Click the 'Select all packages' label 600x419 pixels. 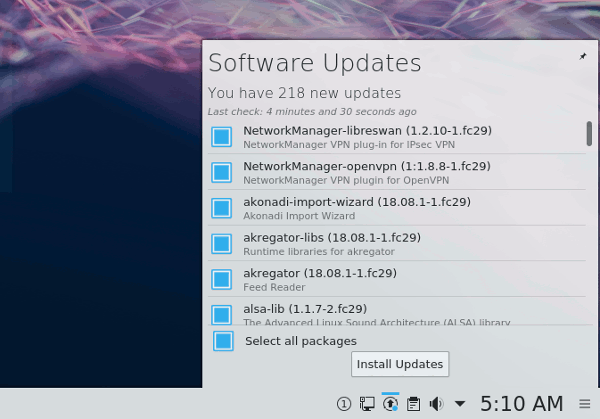coord(301,341)
